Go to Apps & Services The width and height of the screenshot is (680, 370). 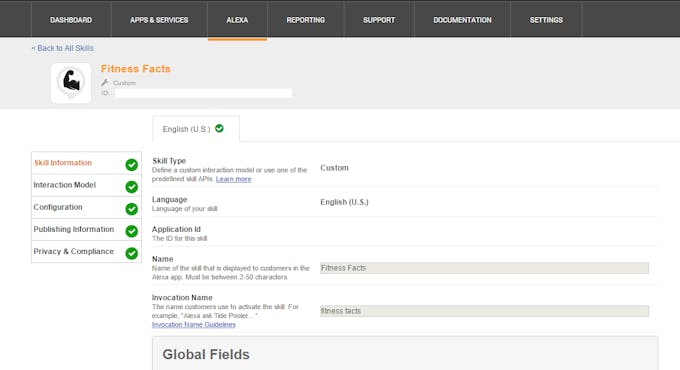tap(159, 20)
